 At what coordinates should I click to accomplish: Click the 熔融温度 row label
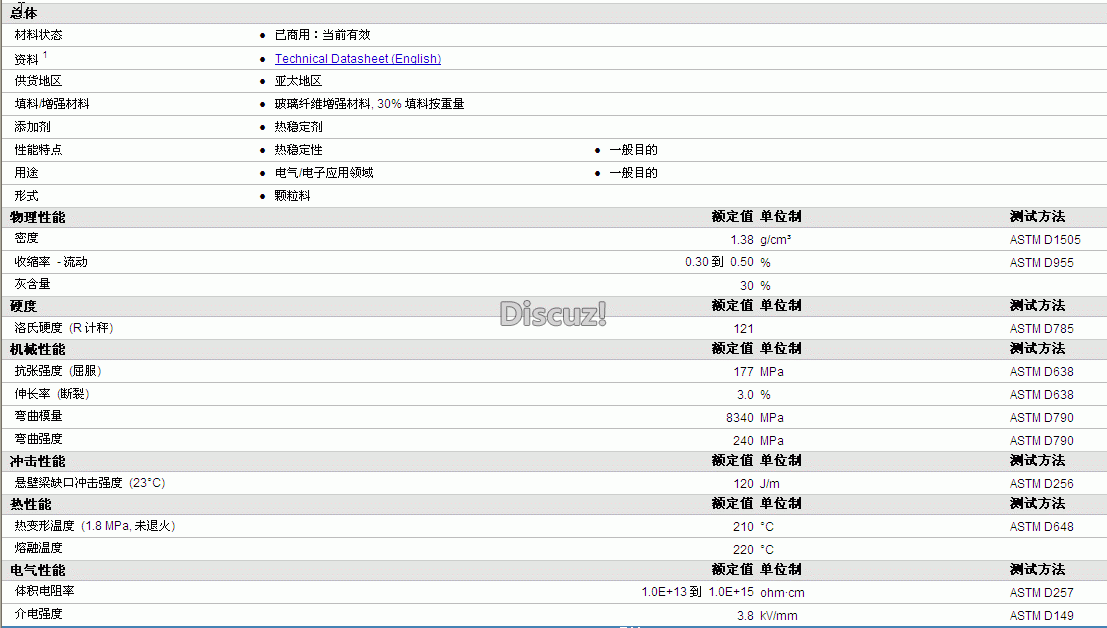click(x=38, y=548)
